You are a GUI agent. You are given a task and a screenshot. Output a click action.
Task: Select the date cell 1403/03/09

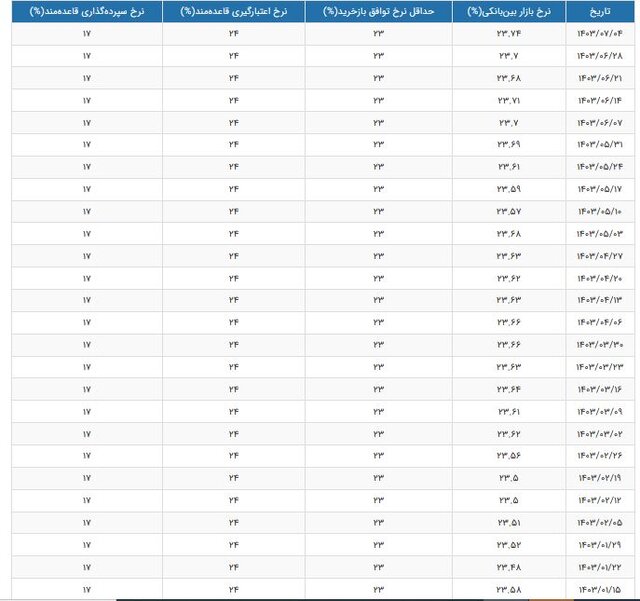pyautogui.click(x=600, y=411)
